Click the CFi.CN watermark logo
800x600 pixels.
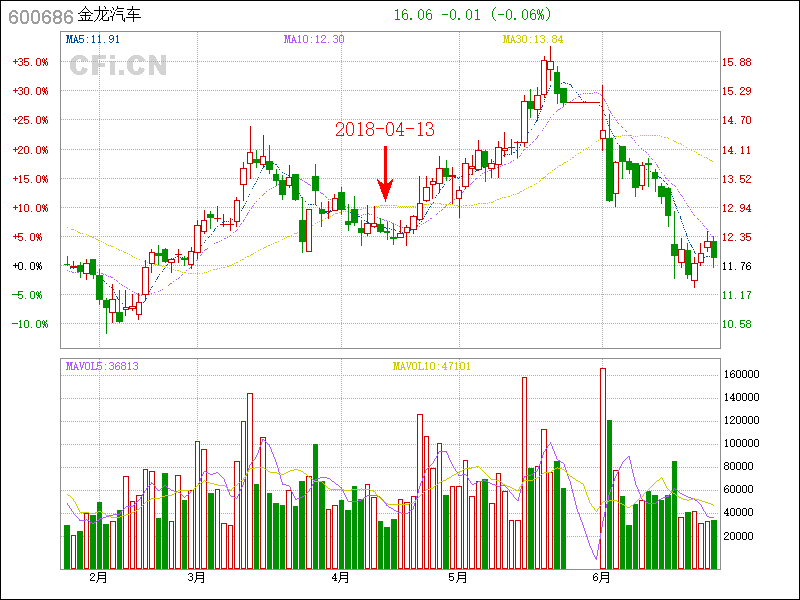click(118, 65)
